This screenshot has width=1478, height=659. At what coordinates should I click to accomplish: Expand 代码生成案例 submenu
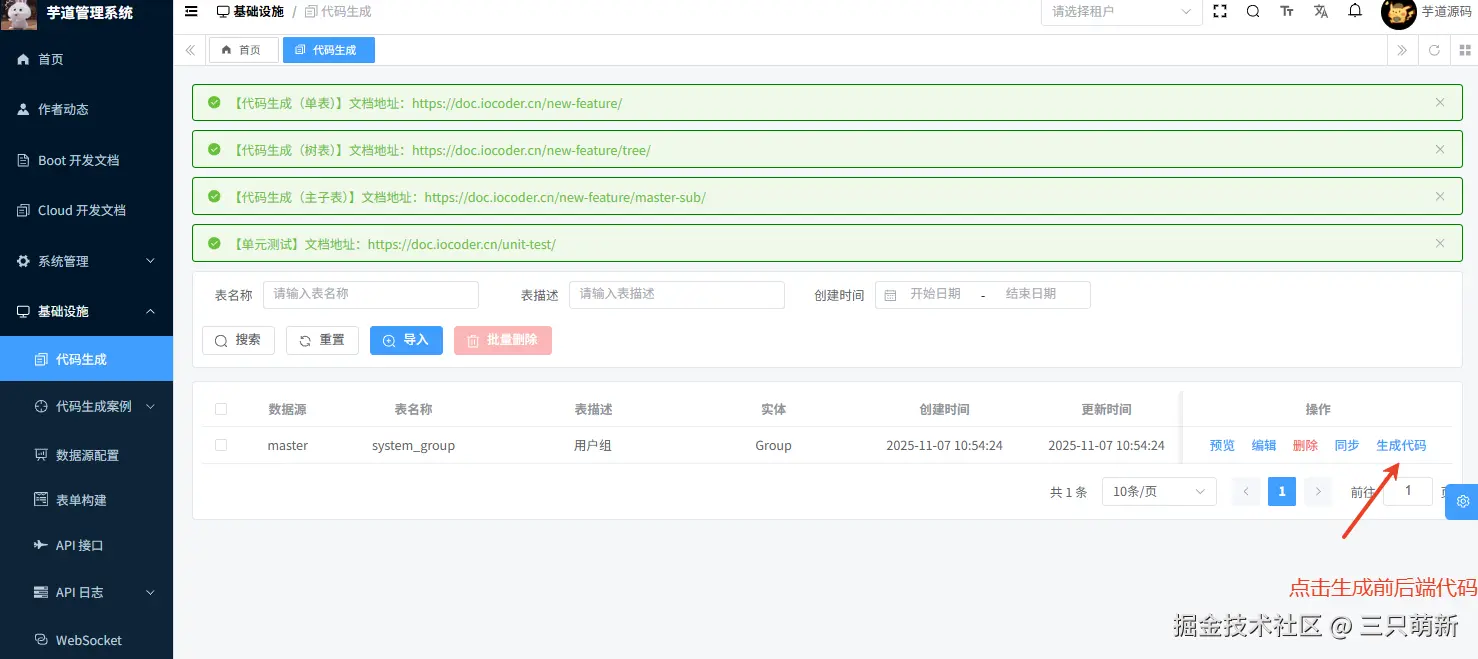point(86,406)
